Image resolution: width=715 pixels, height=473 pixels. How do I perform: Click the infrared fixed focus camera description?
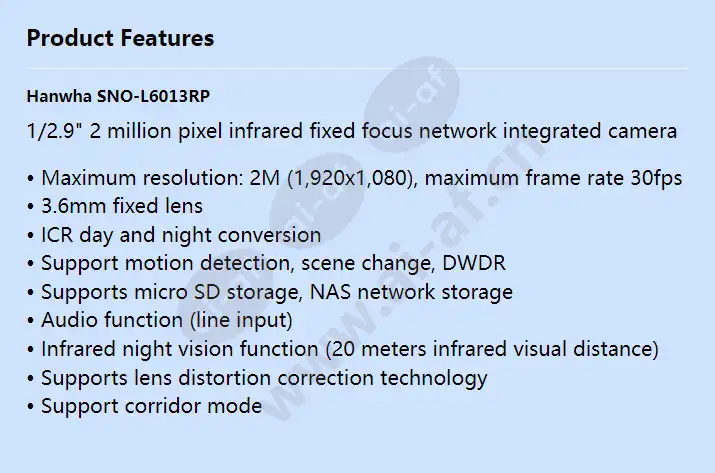(352, 131)
